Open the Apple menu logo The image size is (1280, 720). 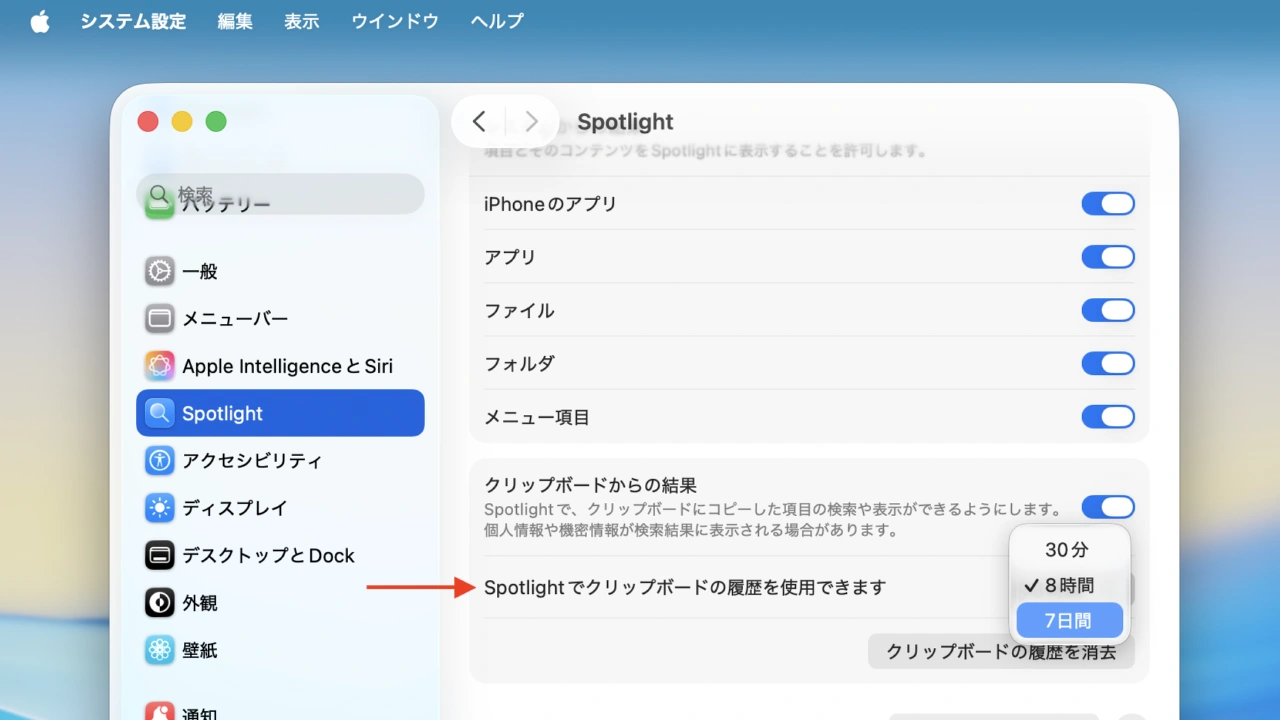coord(40,21)
